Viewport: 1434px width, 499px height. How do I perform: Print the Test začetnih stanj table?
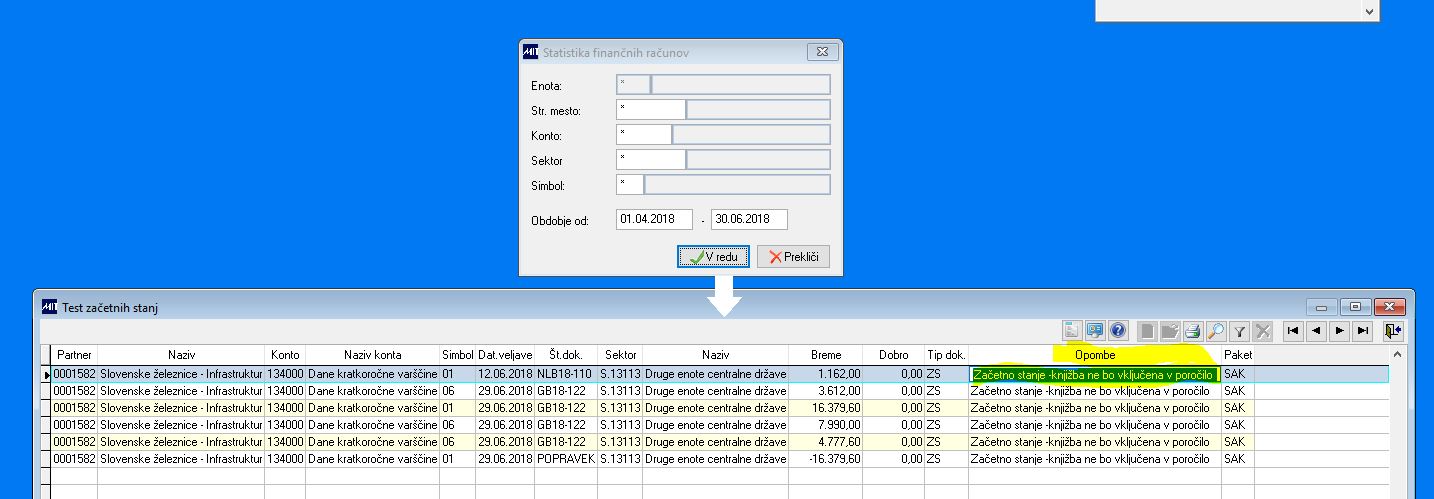pos(1192,331)
